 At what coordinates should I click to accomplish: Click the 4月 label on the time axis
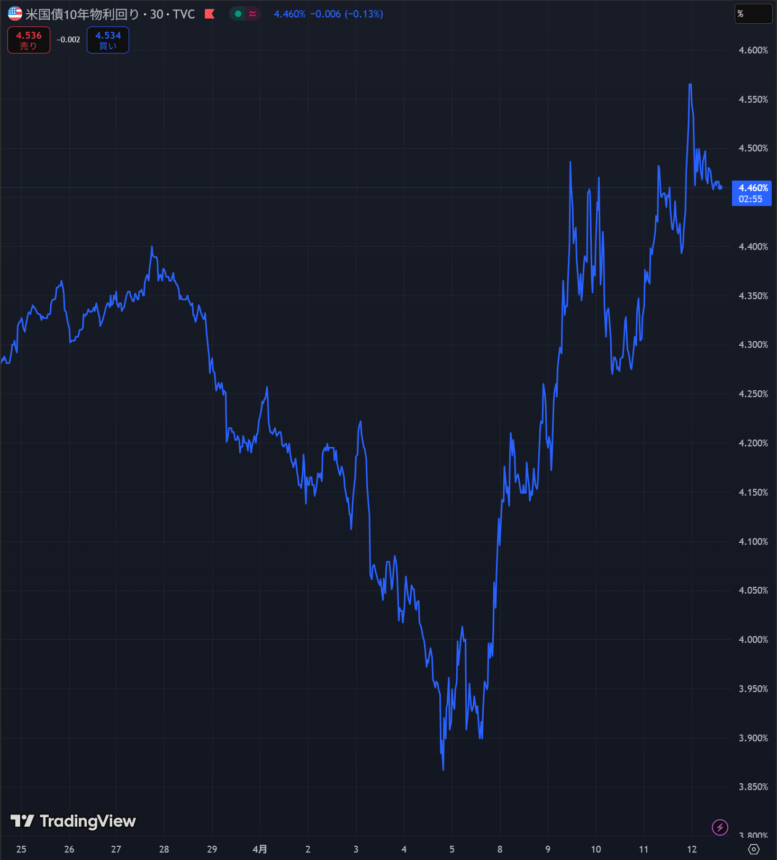260,849
